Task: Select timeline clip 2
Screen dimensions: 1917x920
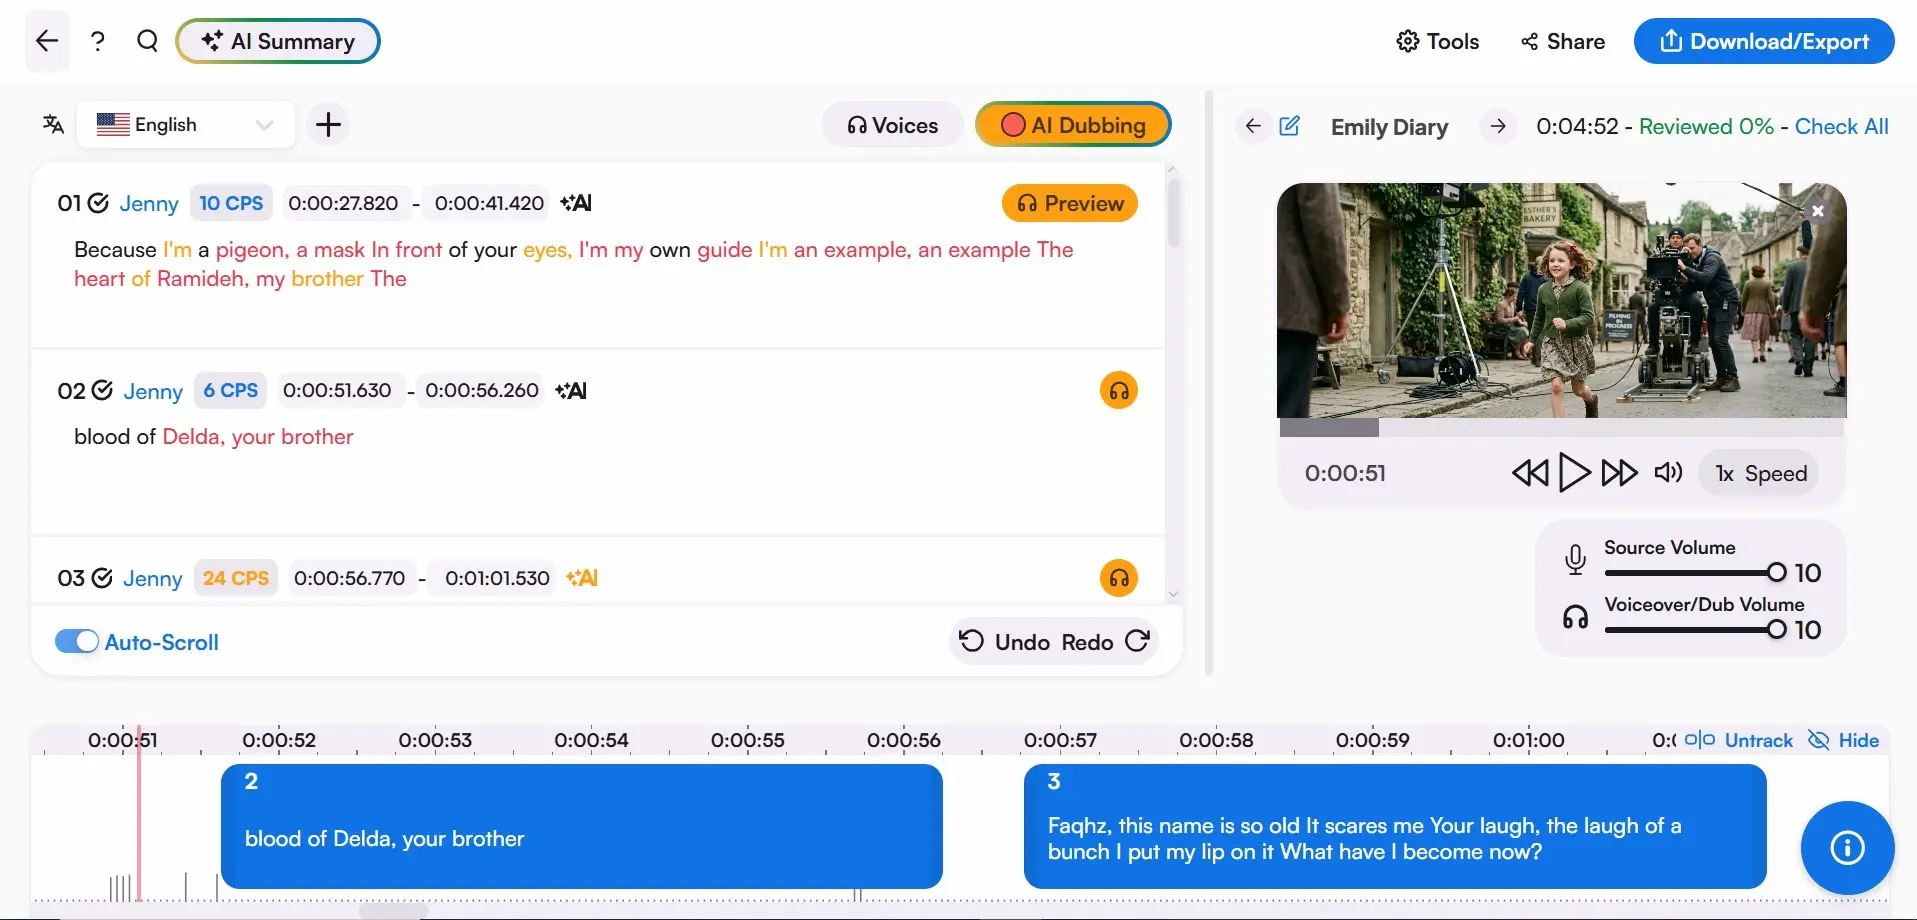Action: [581, 826]
